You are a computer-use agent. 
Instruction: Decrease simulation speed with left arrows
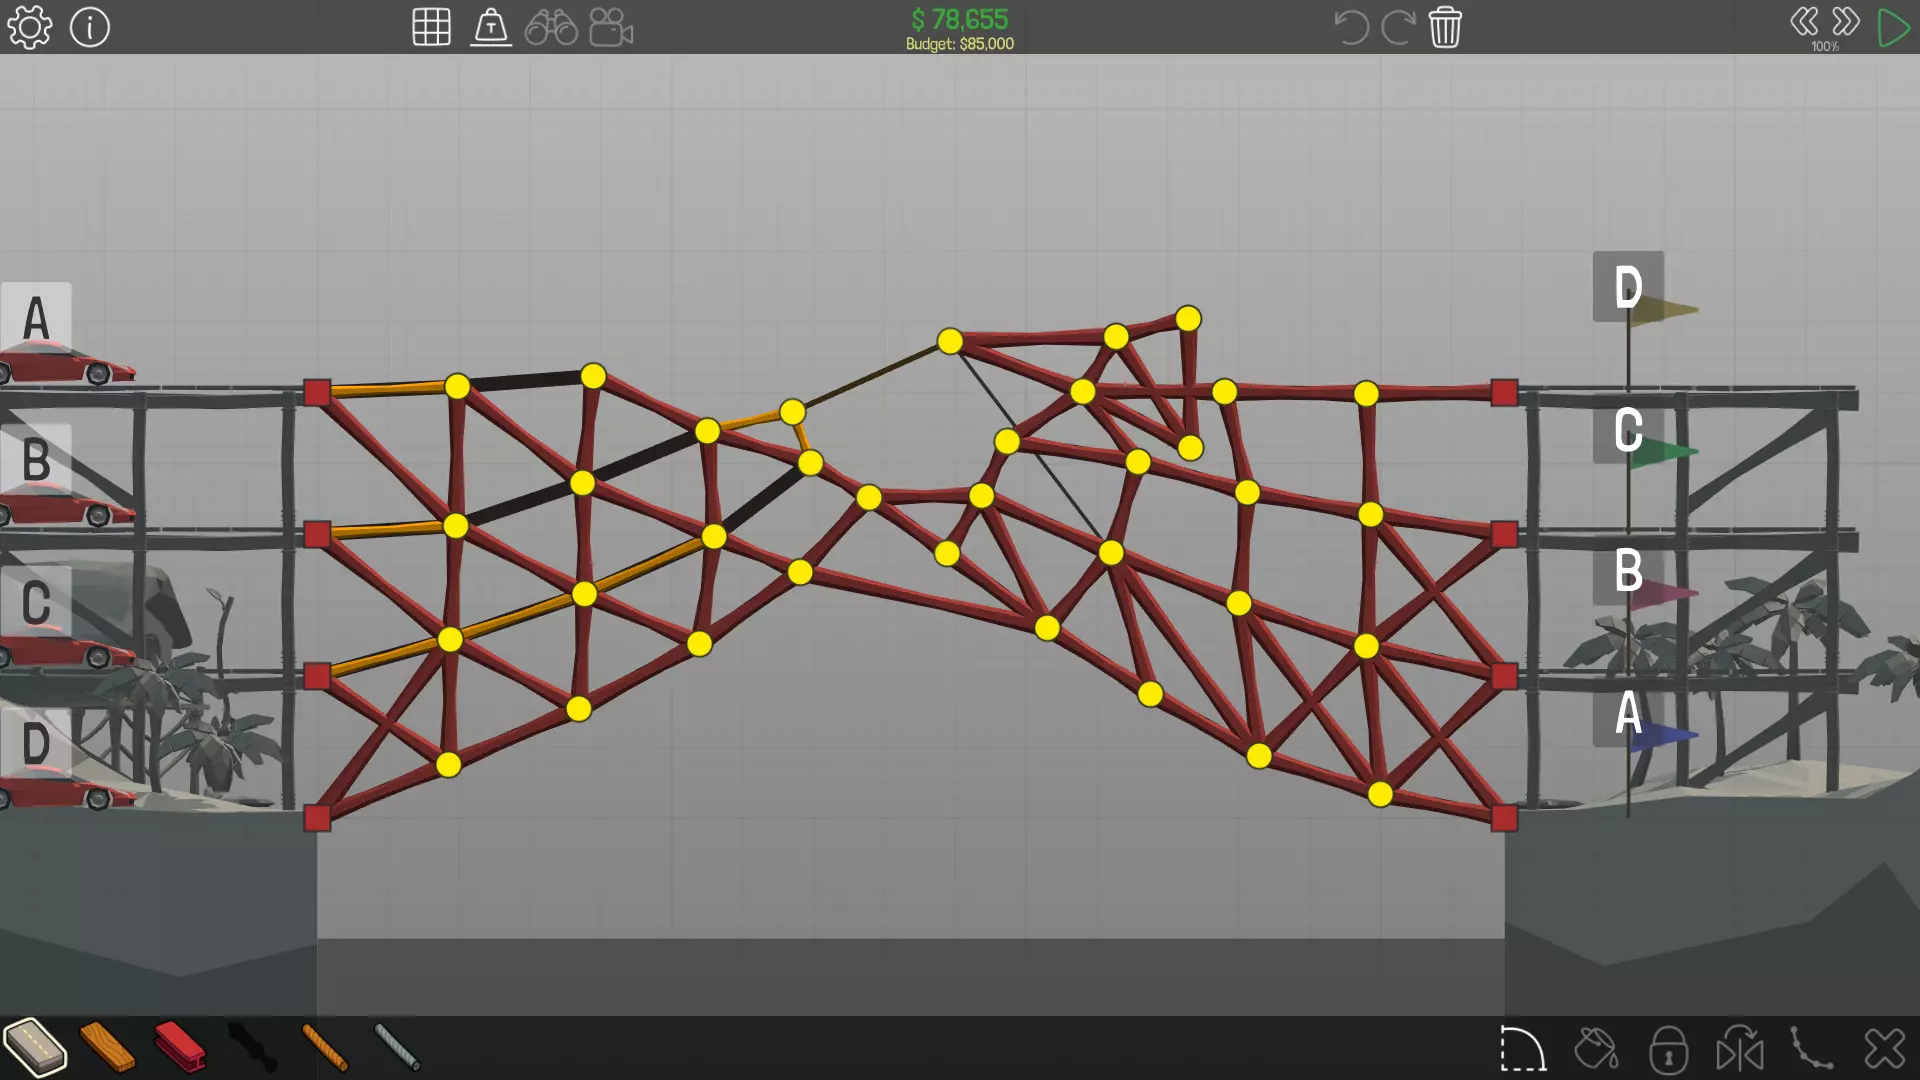pos(1804,22)
